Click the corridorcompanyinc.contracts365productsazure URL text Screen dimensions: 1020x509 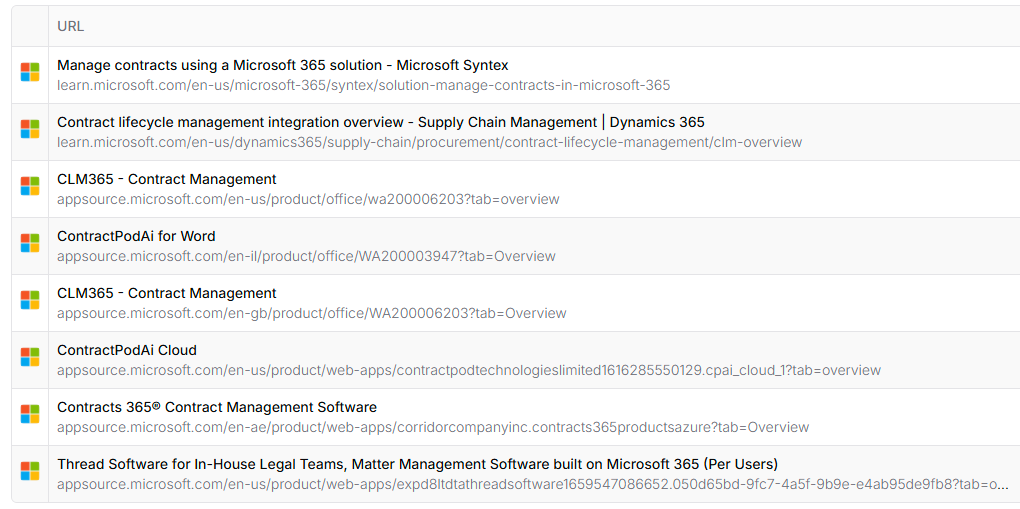click(x=433, y=428)
